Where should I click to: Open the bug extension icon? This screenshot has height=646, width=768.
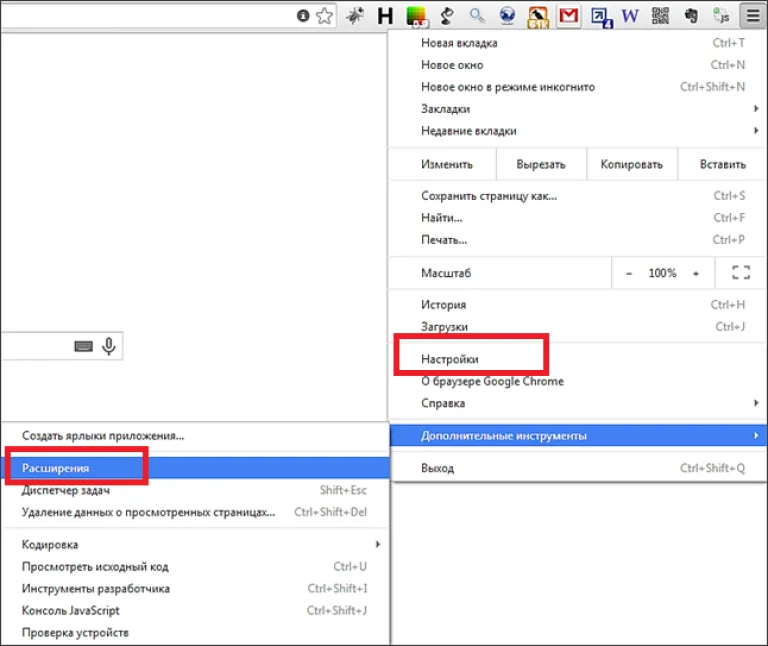coord(355,16)
